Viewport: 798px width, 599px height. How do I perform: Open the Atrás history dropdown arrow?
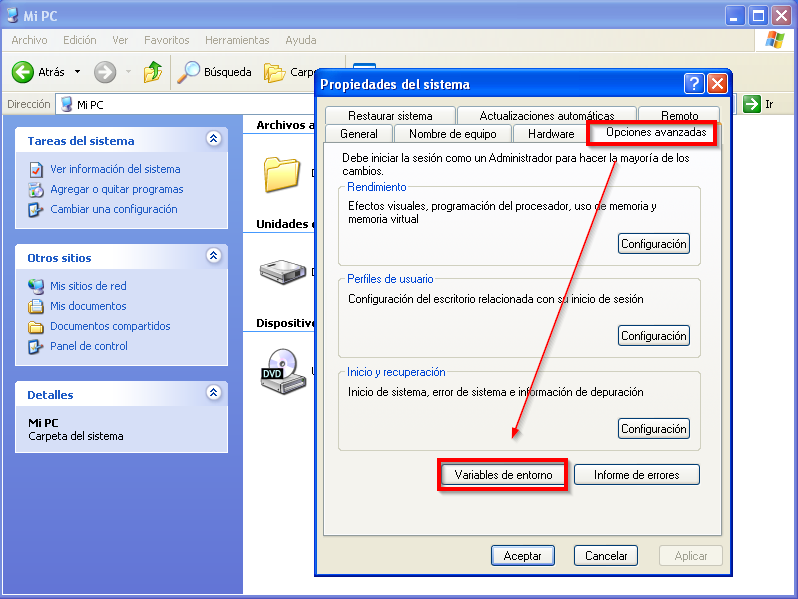77,72
